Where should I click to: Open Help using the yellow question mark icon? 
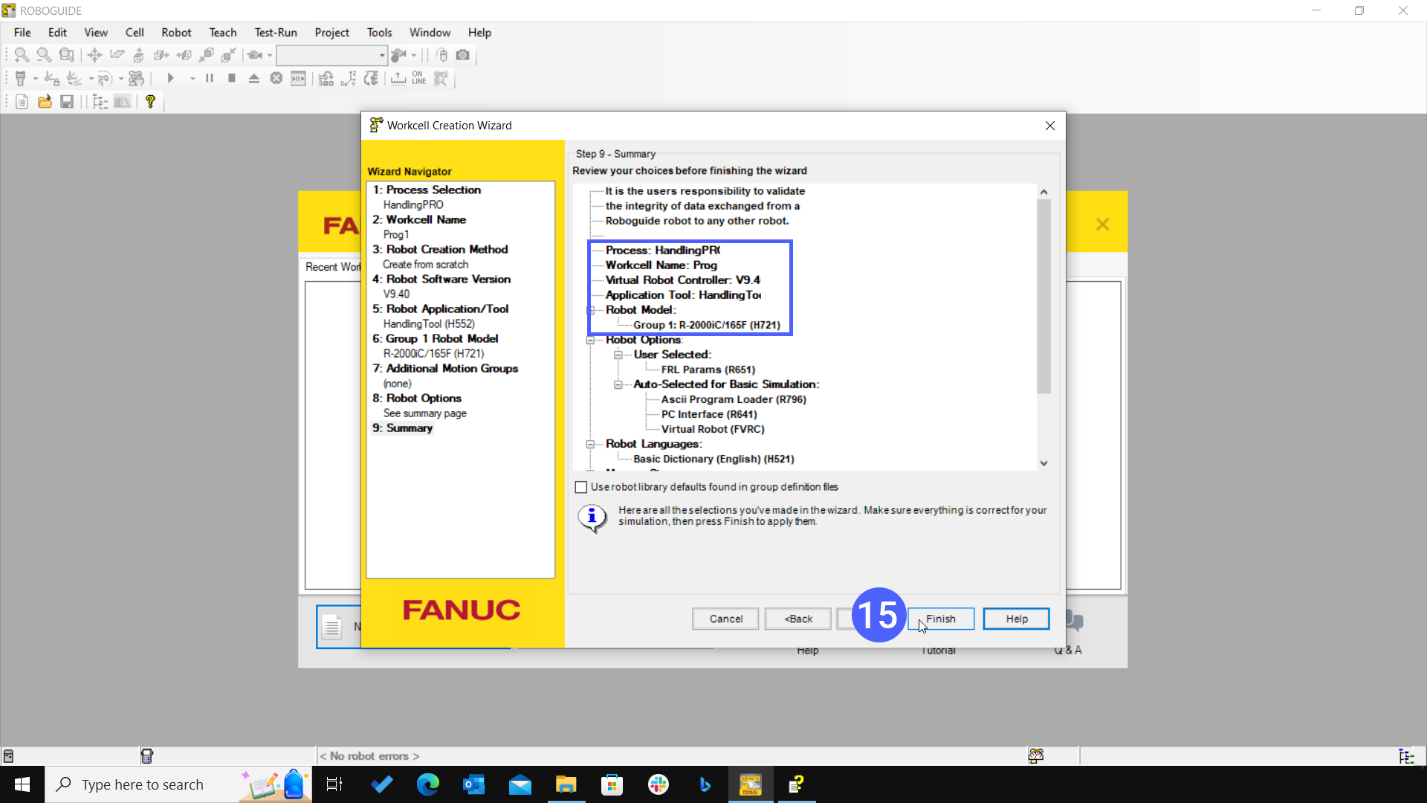tap(151, 101)
